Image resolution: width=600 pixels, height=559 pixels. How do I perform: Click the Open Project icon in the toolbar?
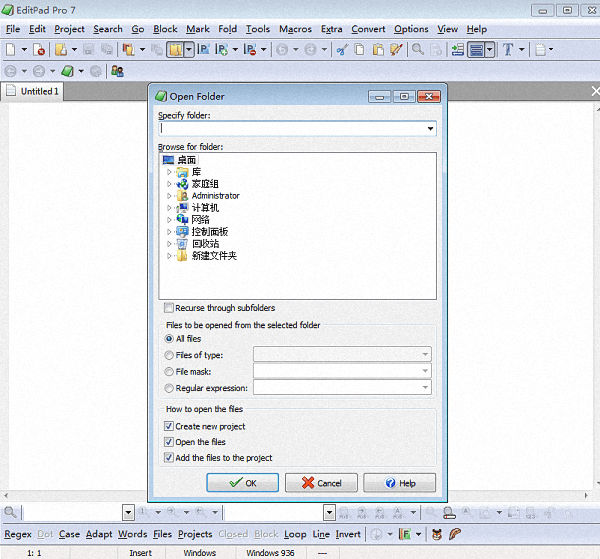[129, 49]
